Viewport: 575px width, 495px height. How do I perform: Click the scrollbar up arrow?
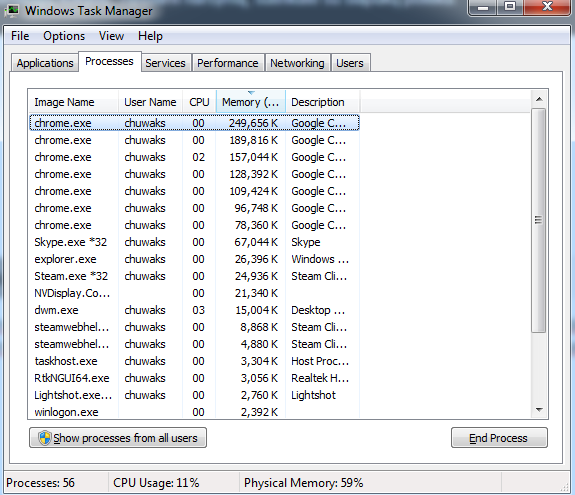point(539,99)
